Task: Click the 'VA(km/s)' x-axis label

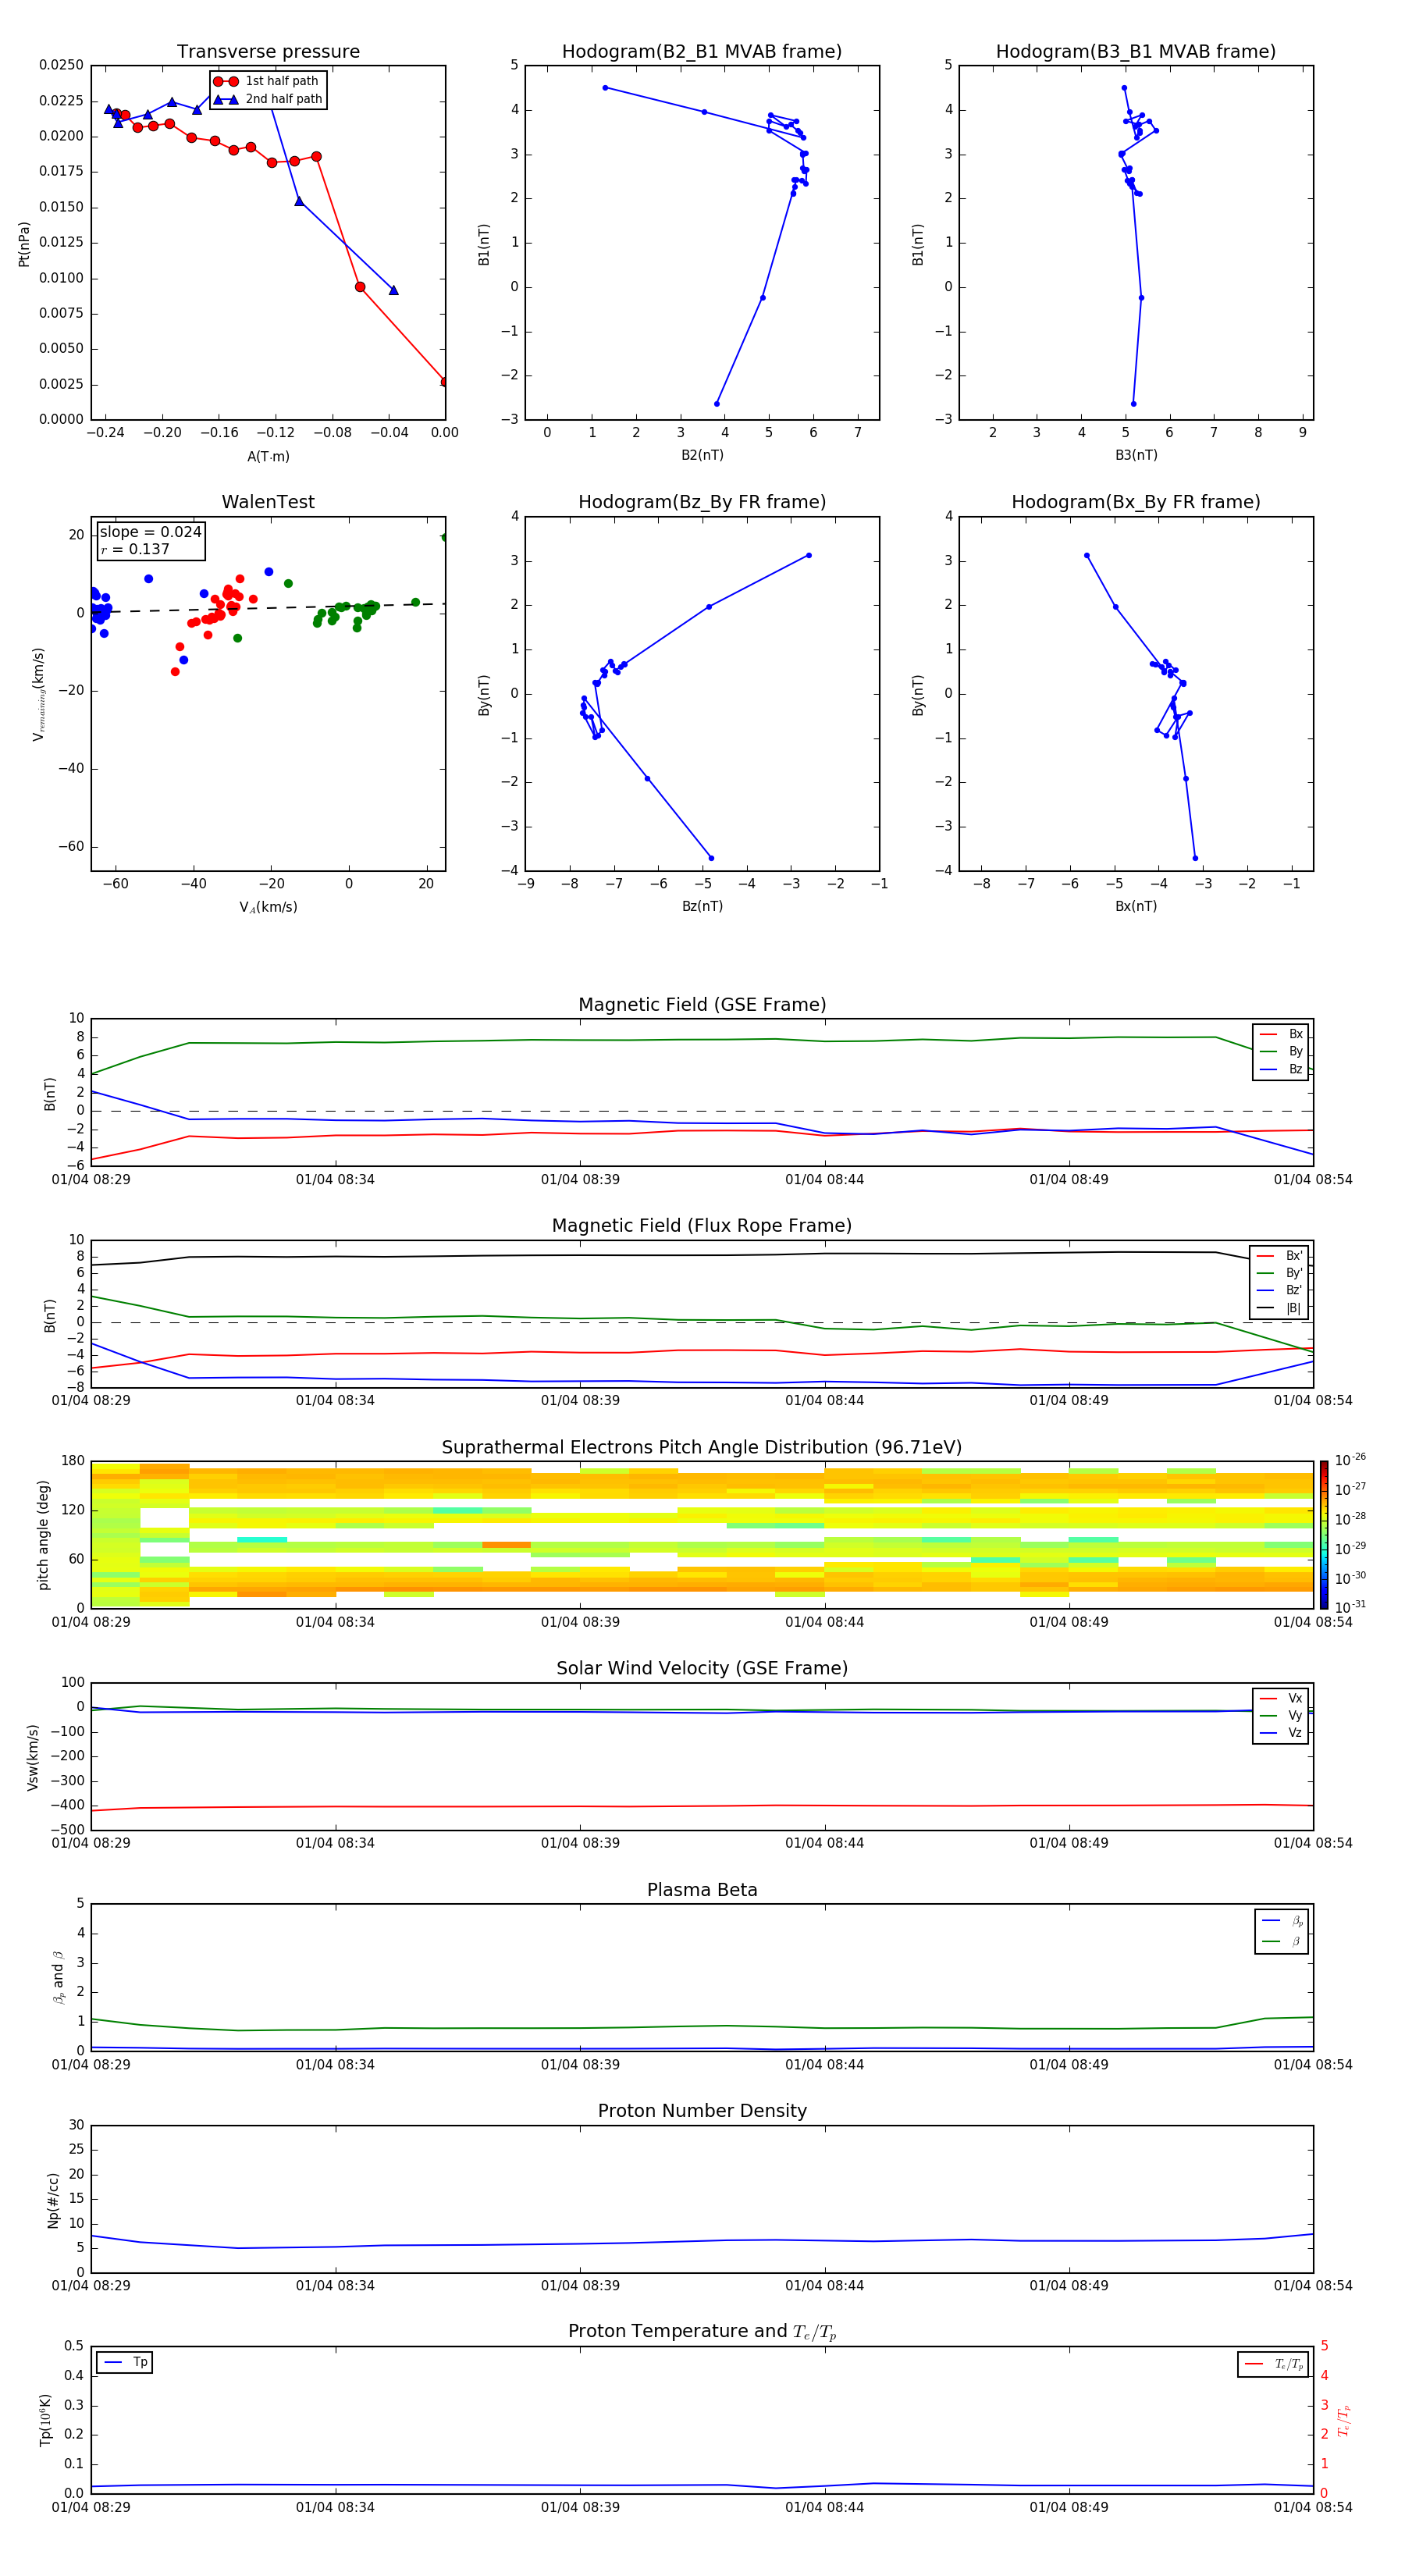Action: coord(268,907)
